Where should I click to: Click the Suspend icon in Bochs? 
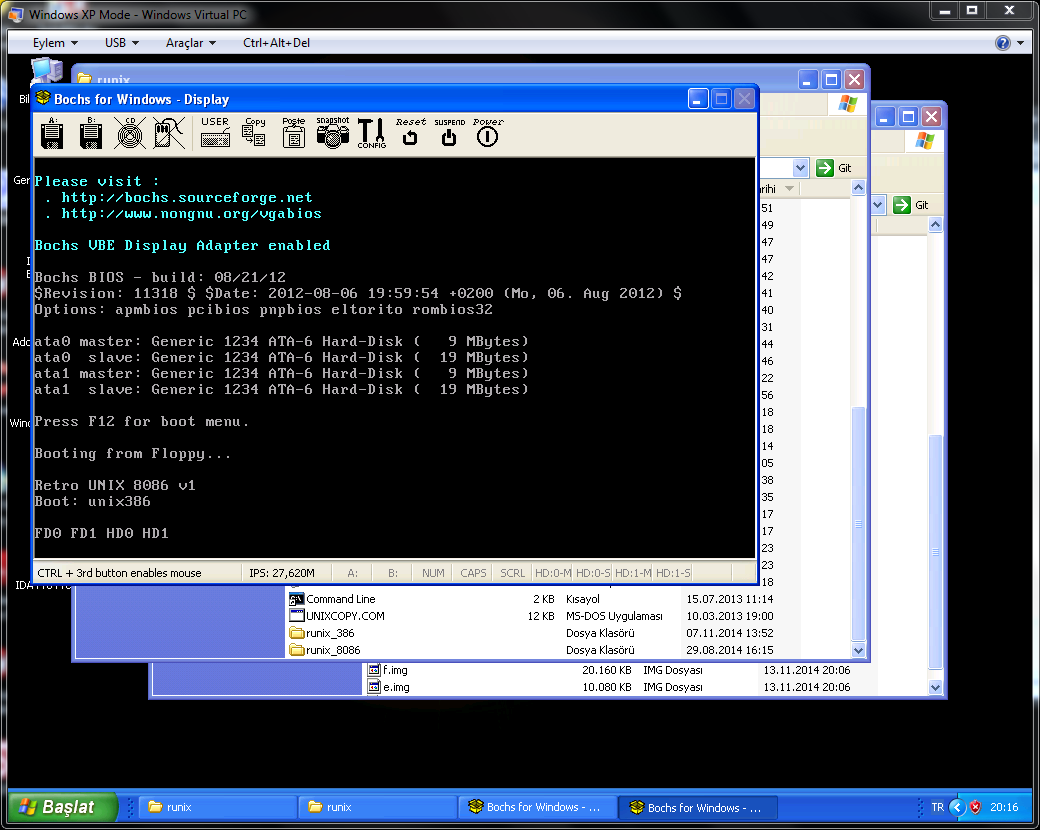pos(450,132)
